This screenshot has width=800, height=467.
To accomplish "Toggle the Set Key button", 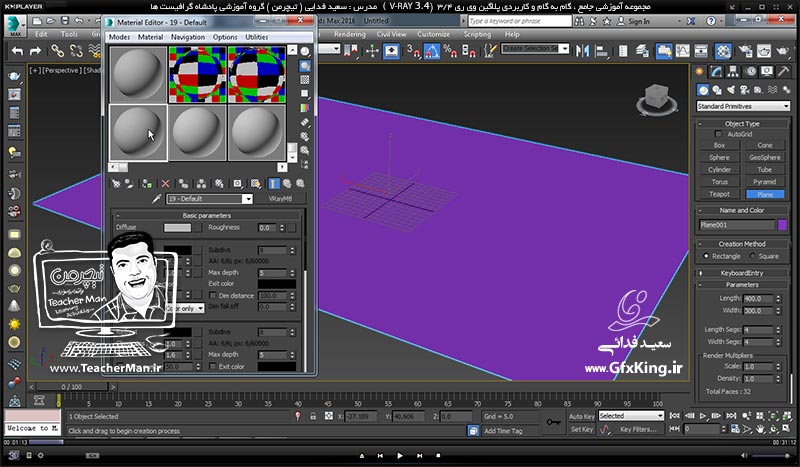I will click(x=582, y=429).
